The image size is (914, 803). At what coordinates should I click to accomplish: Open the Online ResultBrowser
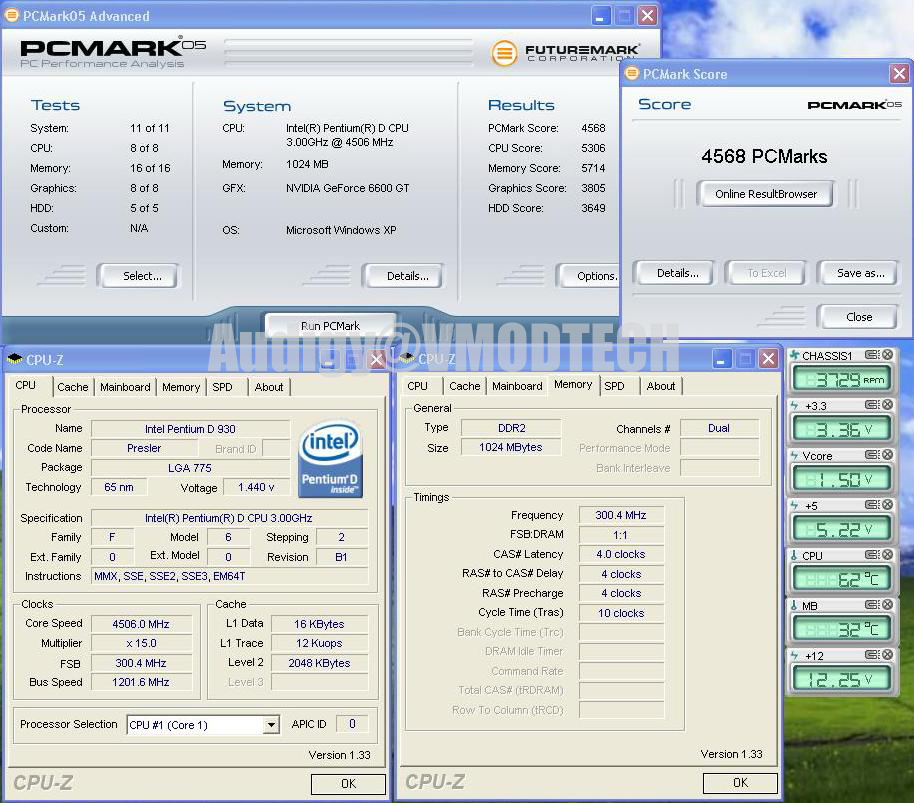765,194
